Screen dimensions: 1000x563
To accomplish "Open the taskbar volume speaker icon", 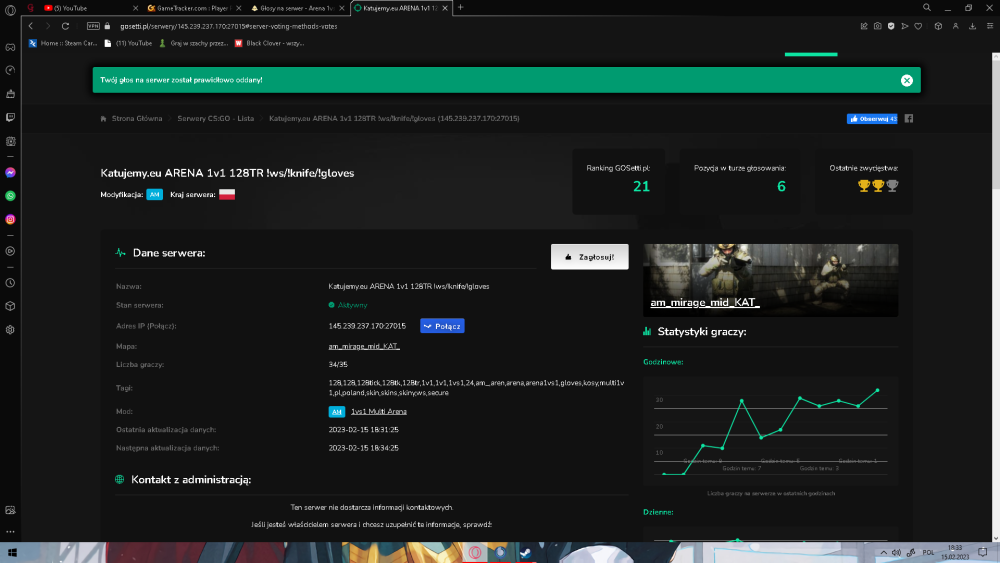I will pos(896,553).
